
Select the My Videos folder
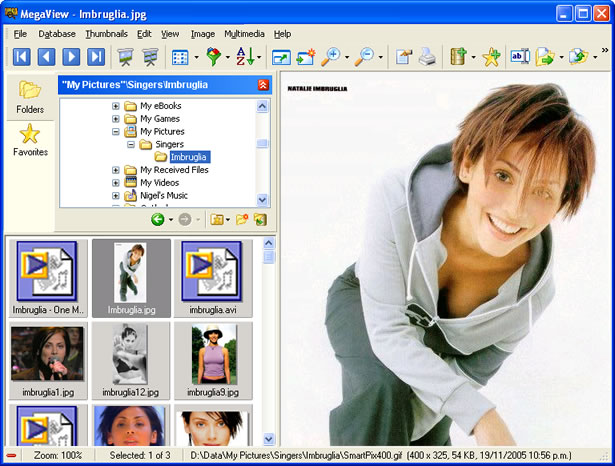coord(160,183)
